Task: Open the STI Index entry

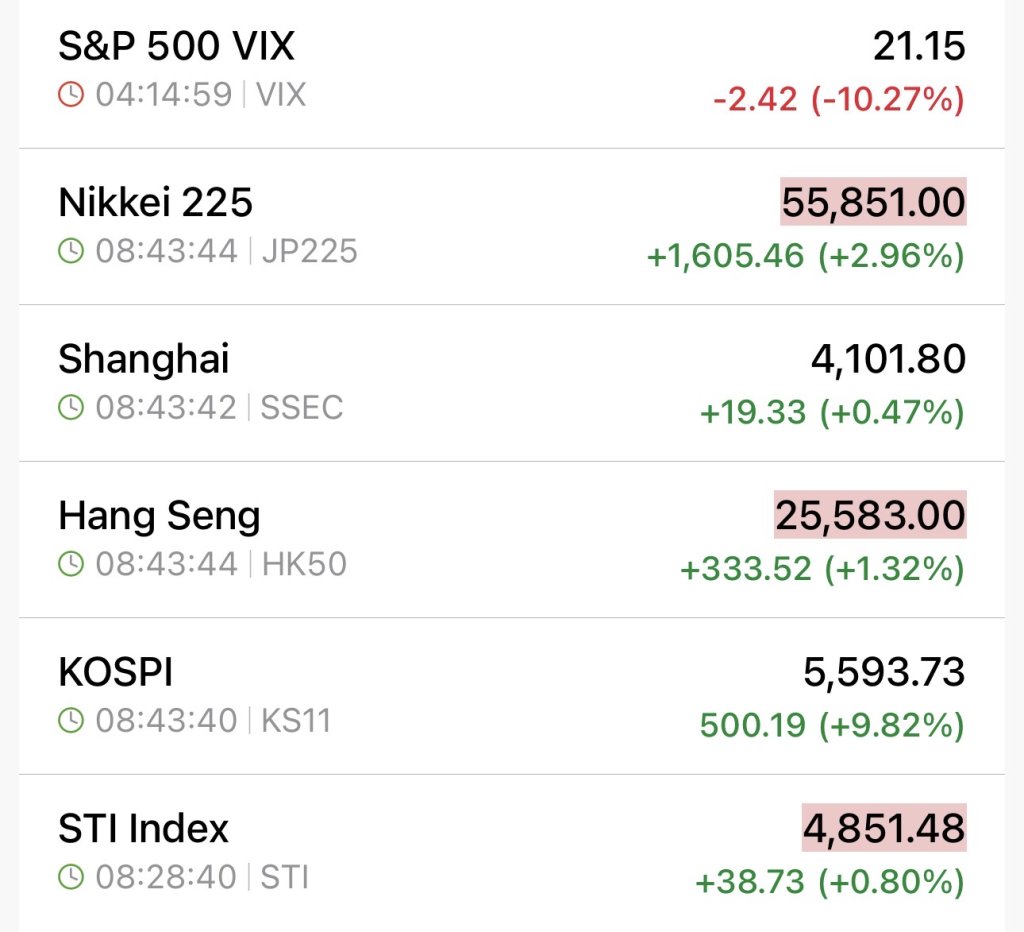Action: click(144, 828)
